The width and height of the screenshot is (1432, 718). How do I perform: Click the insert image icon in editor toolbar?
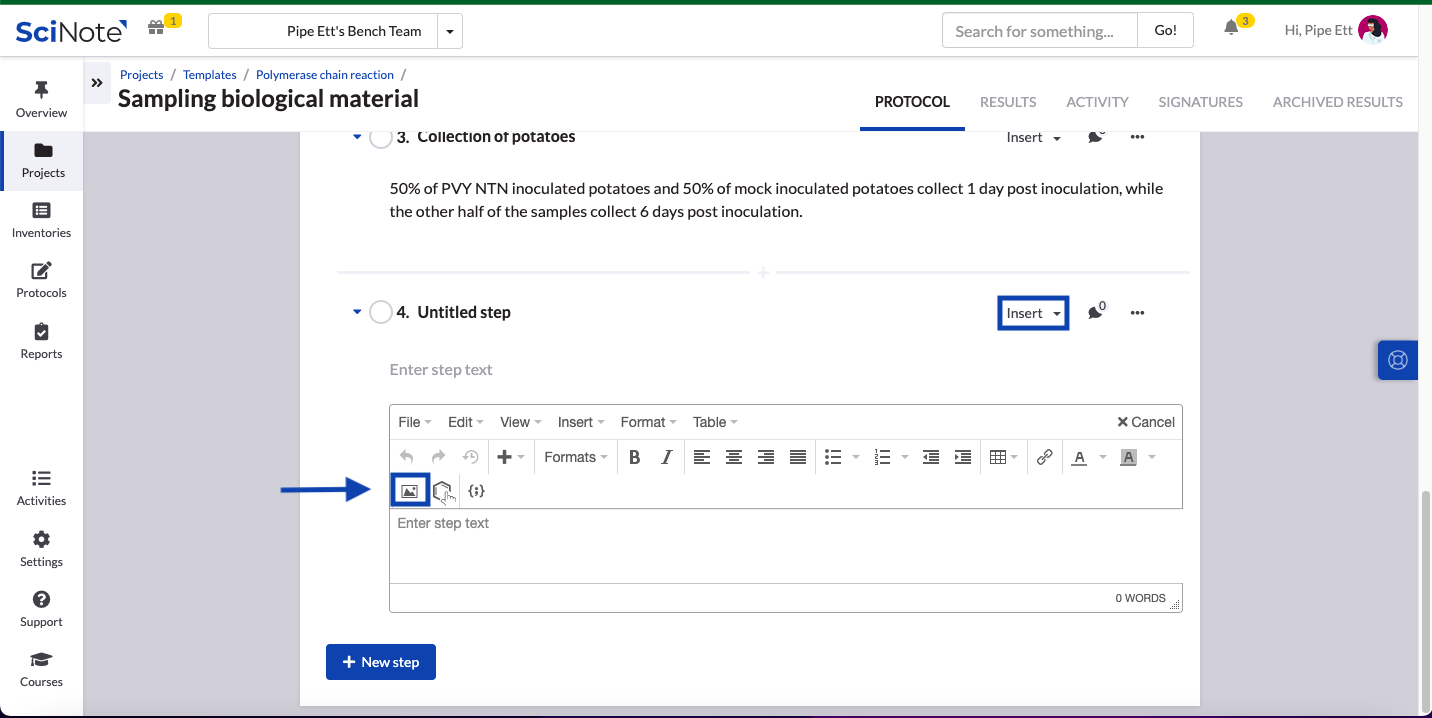pos(409,491)
